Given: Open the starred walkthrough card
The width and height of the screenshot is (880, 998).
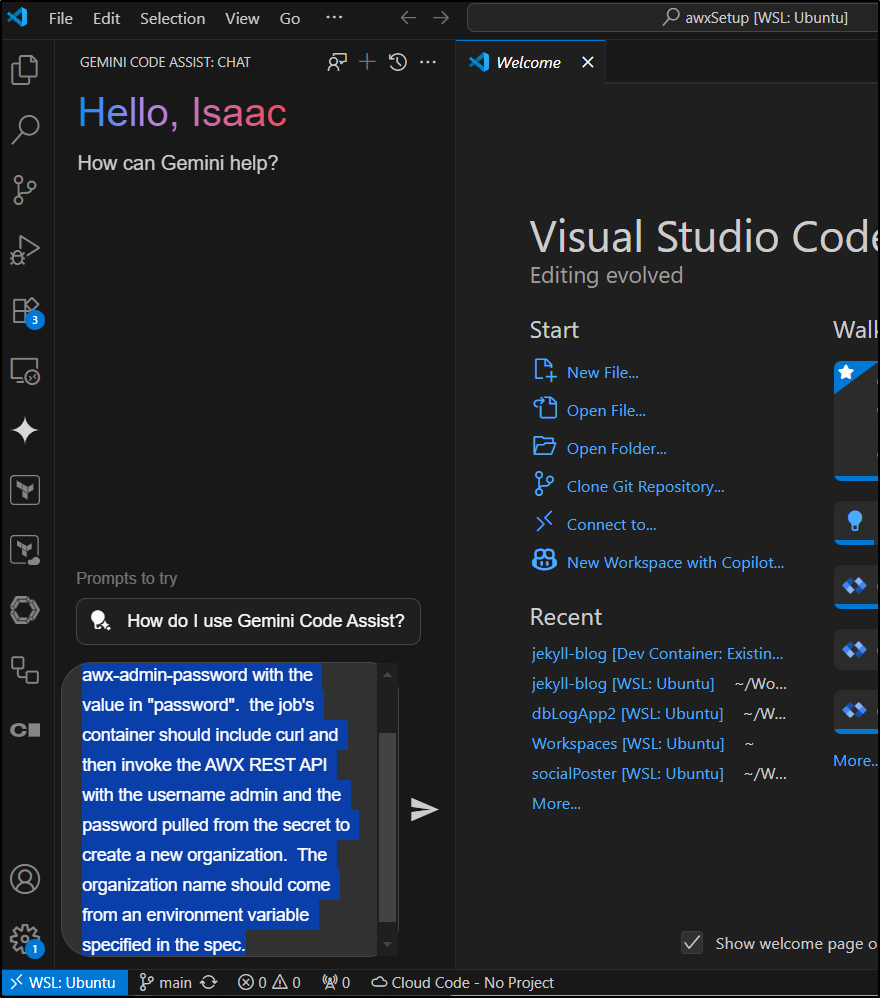Looking at the screenshot, I should [856, 420].
